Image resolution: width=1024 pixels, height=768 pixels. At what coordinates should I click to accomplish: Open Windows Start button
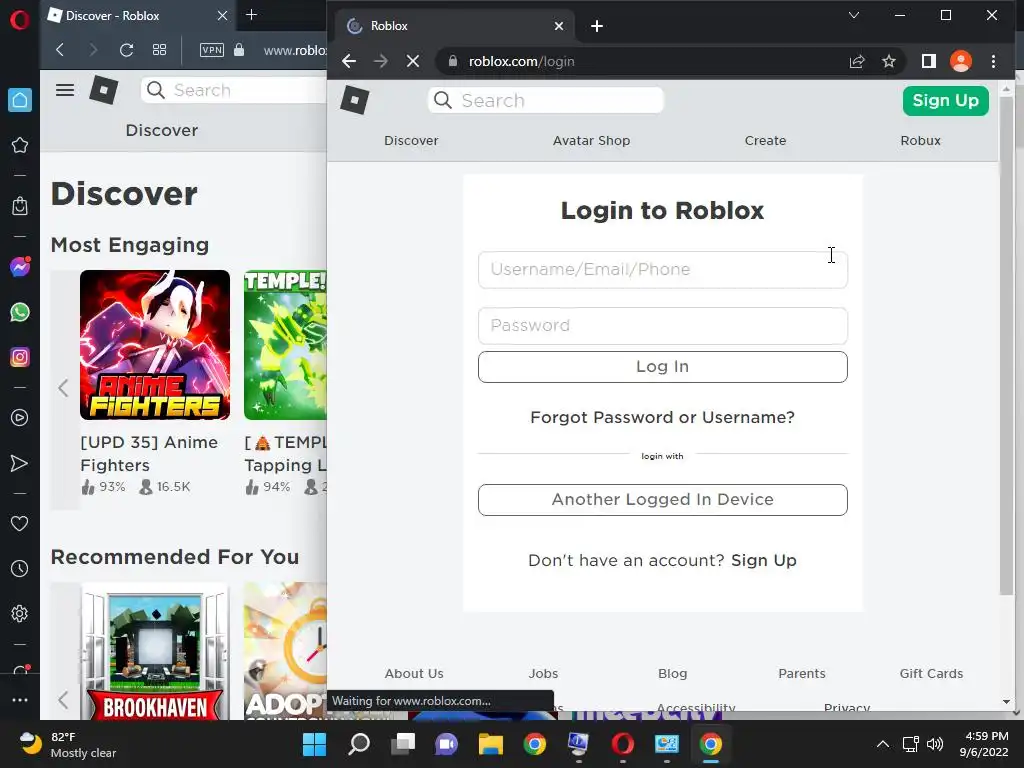314,744
